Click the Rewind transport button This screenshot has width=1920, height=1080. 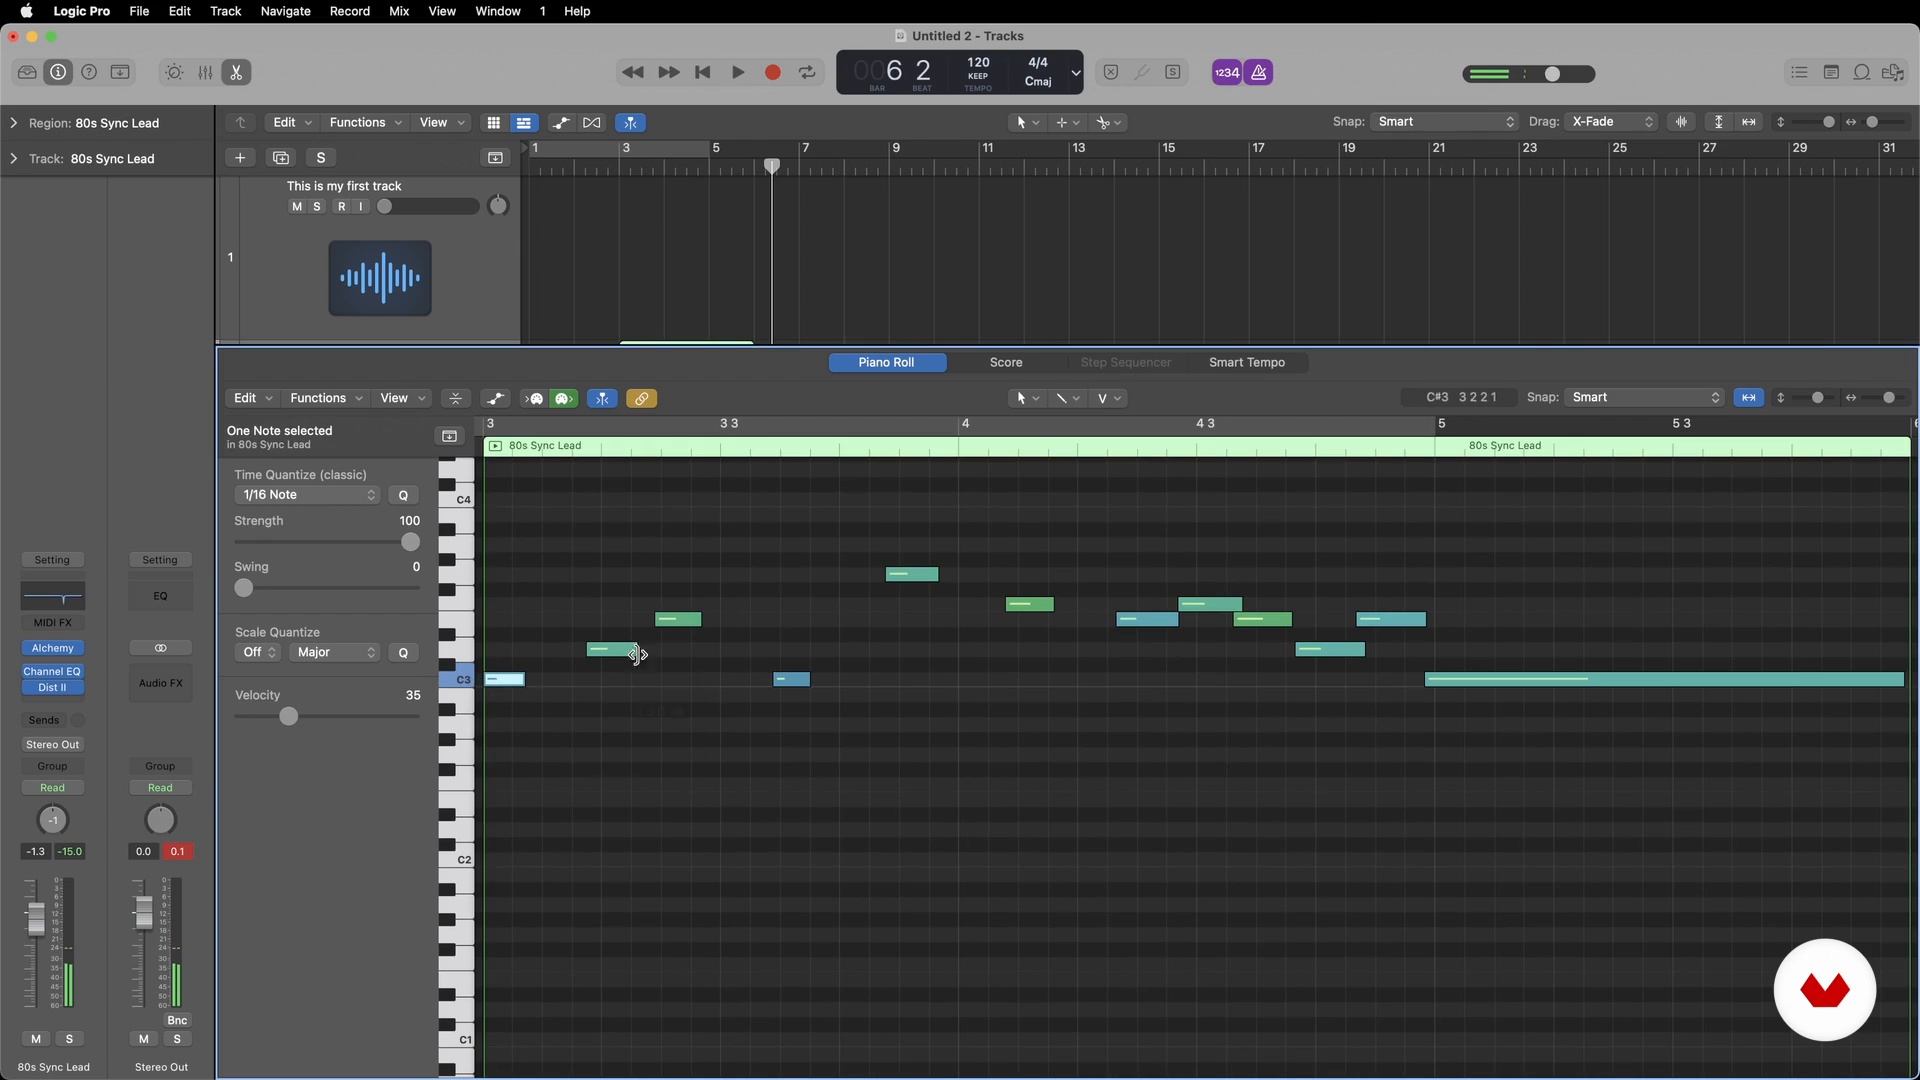[633, 72]
